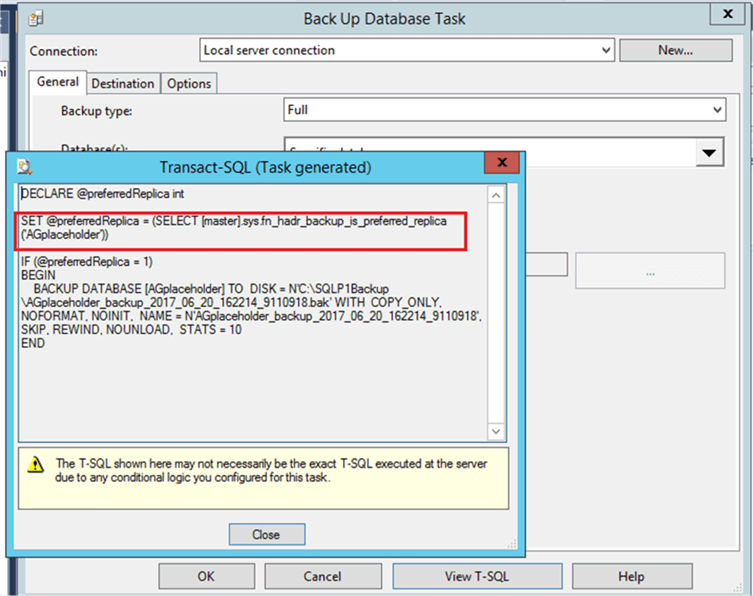Close the Transact-SQL (Task generated) dialog

point(502,162)
